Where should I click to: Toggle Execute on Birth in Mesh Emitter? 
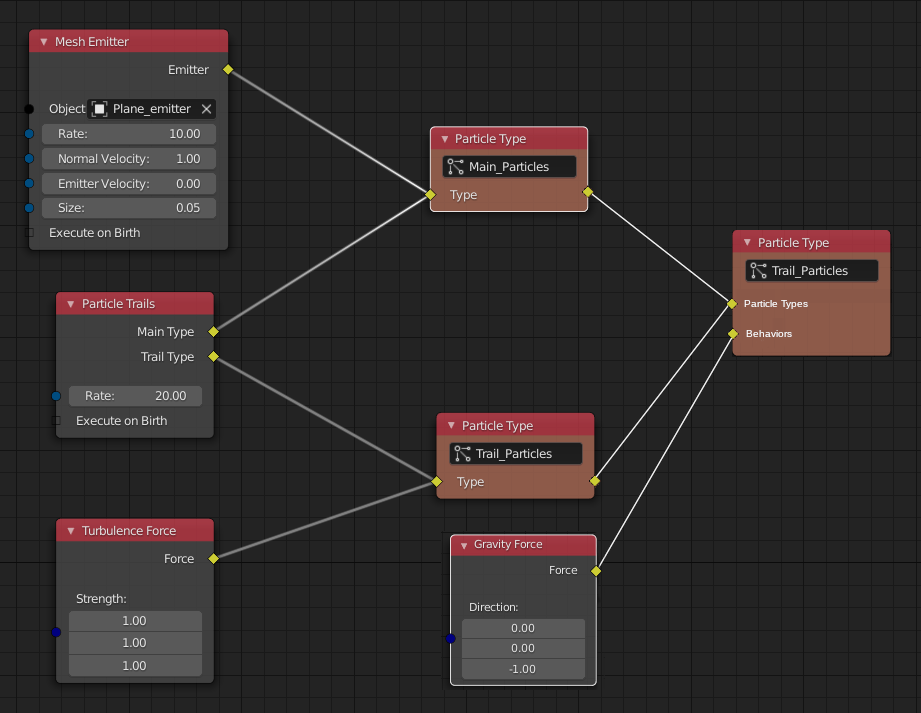(x=29, y=233)
